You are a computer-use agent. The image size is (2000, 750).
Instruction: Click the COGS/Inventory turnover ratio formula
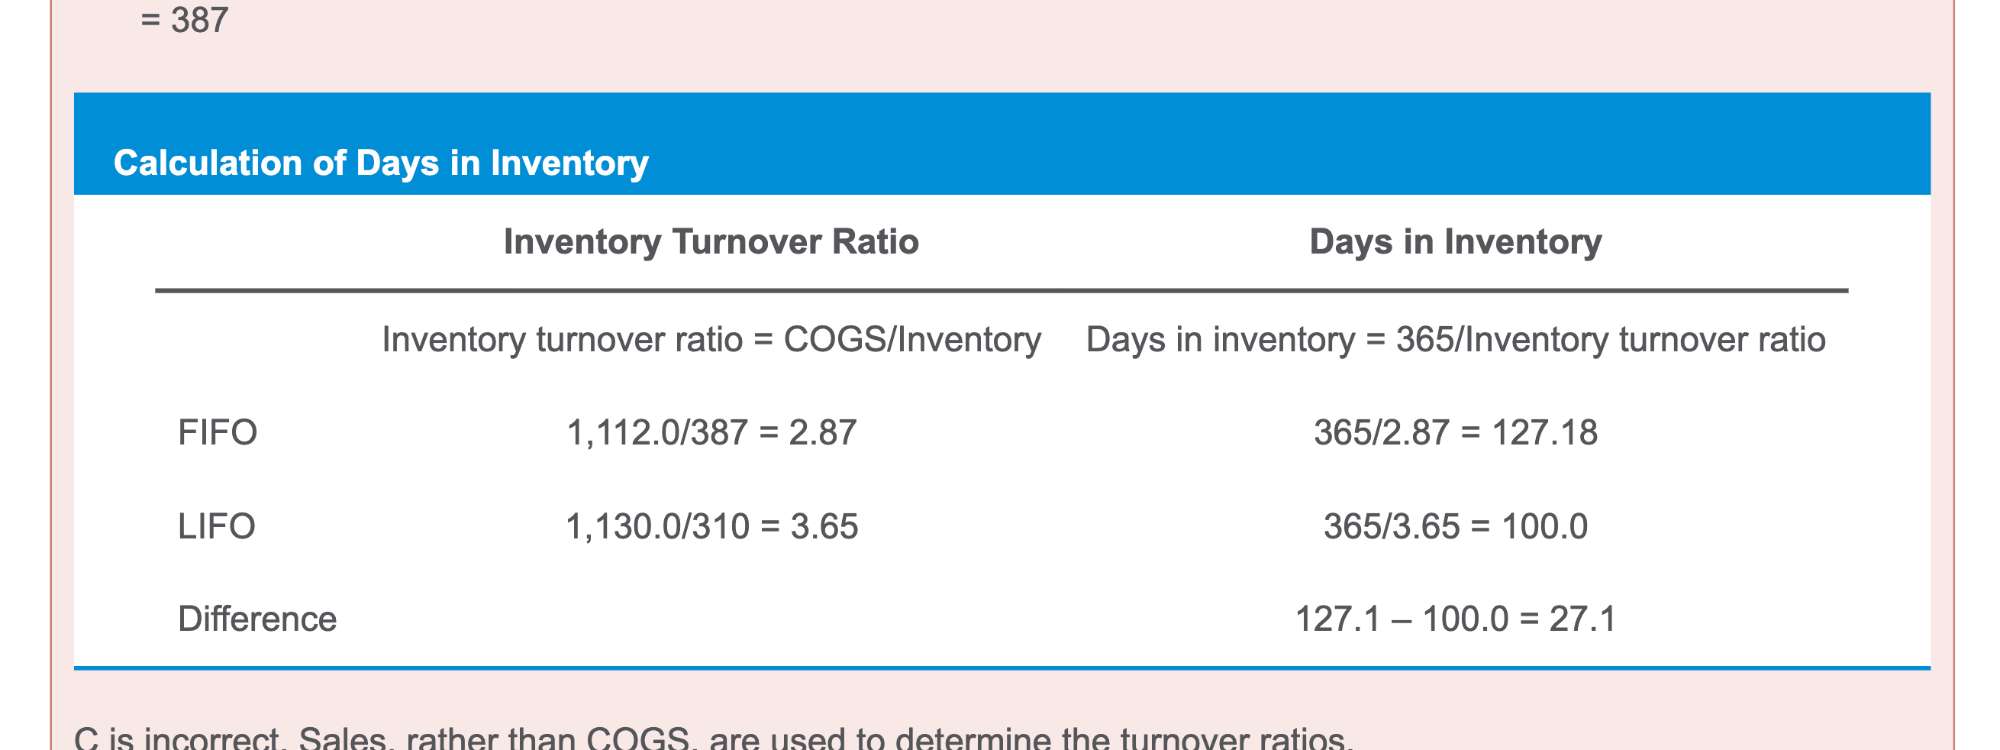pos(711,340)
